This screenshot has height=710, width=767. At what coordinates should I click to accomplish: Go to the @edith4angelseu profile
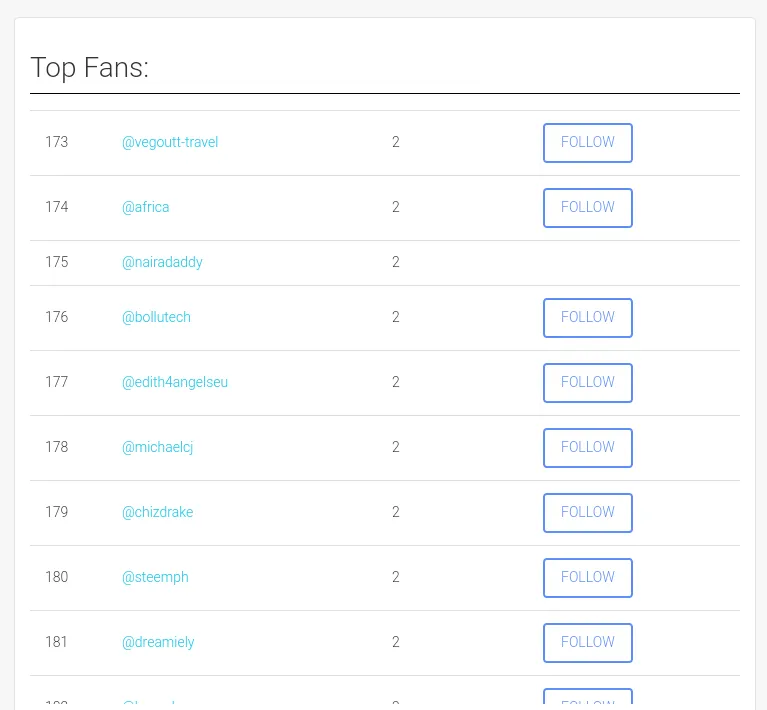(175, 383)
